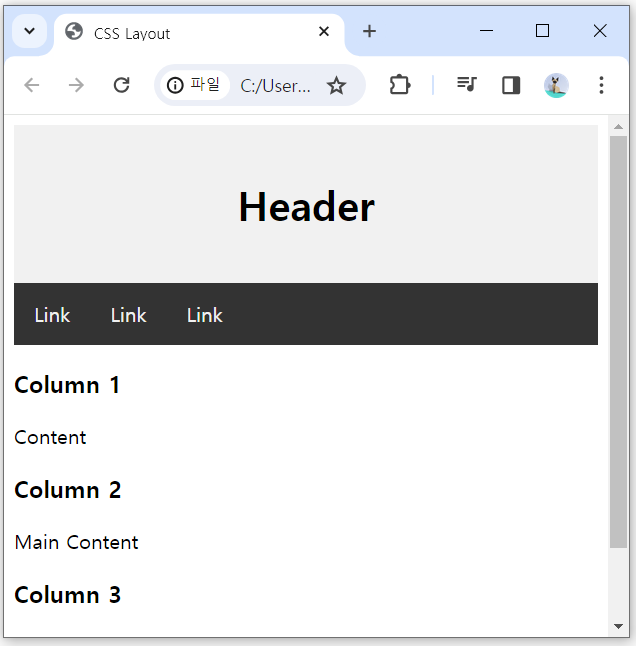Click the Content paragraph under Column 1

click(x=50, y=437)
